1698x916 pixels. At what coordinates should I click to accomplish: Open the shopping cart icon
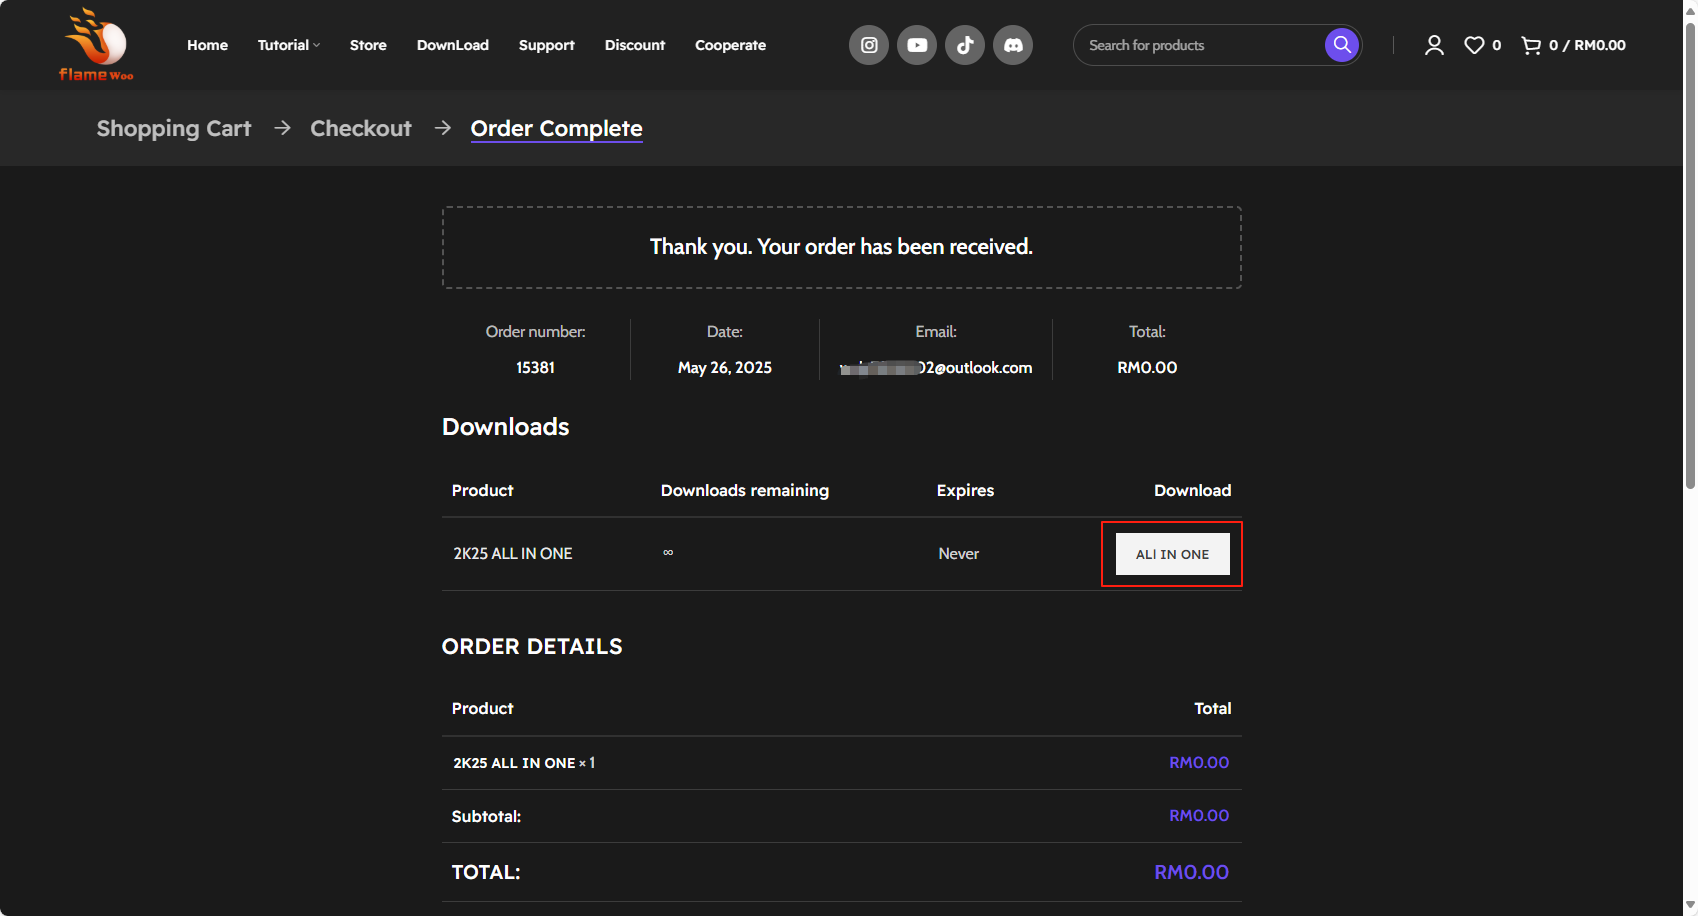pyautogui.click(x=1531, y=45)
